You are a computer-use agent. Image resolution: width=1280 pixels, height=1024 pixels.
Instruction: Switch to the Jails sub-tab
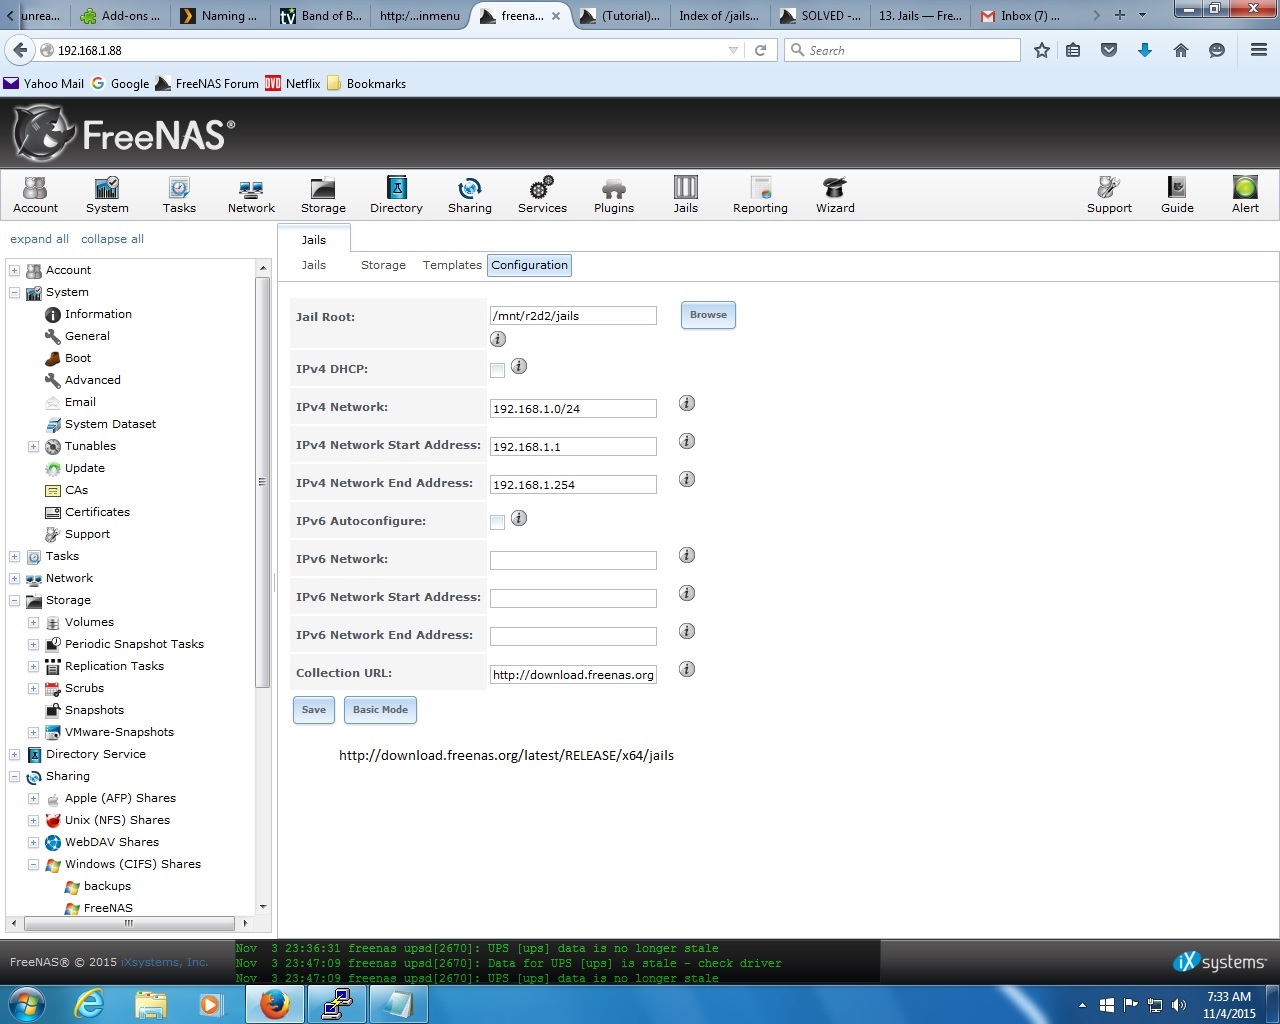(x=314, y=265)
